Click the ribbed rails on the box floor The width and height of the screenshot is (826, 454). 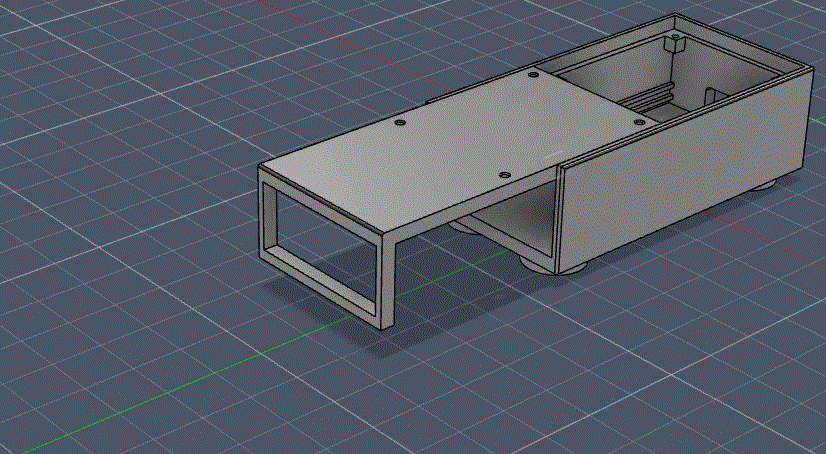[645, 98]
